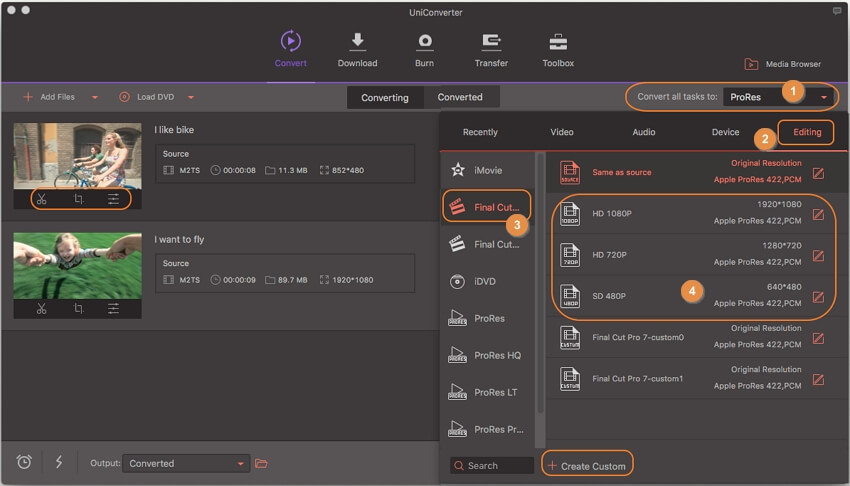
Task: Edit the Same as source preset
Action: (818, 173)
